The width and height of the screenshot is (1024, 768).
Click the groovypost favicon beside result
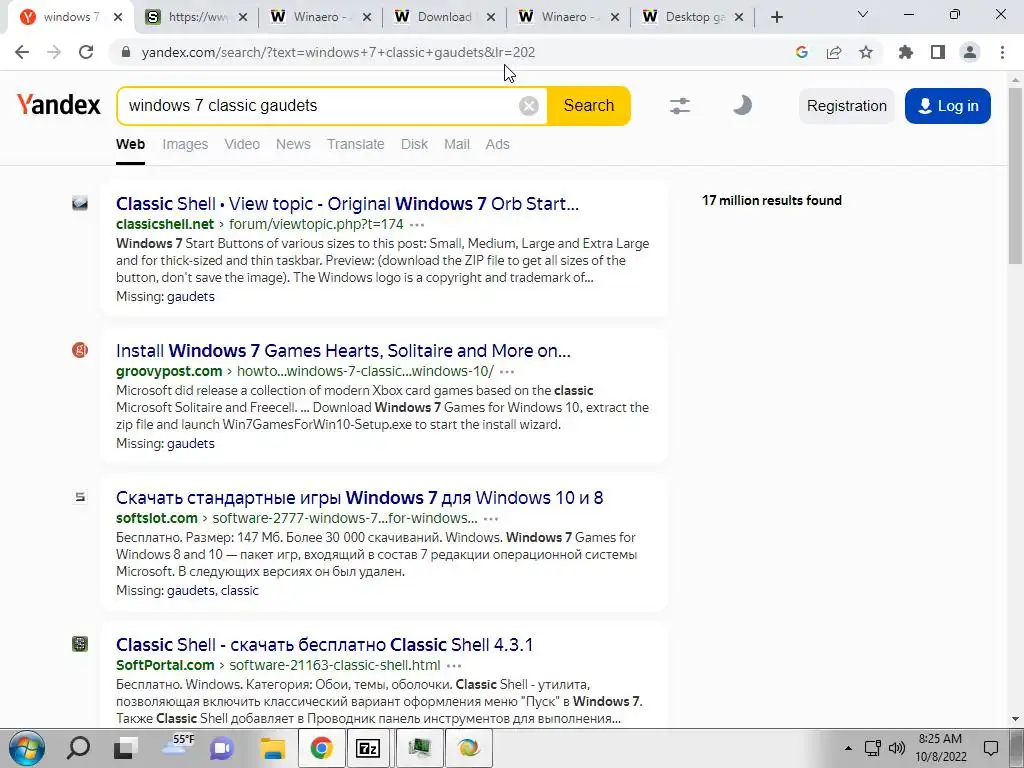(x=80, y=350)
